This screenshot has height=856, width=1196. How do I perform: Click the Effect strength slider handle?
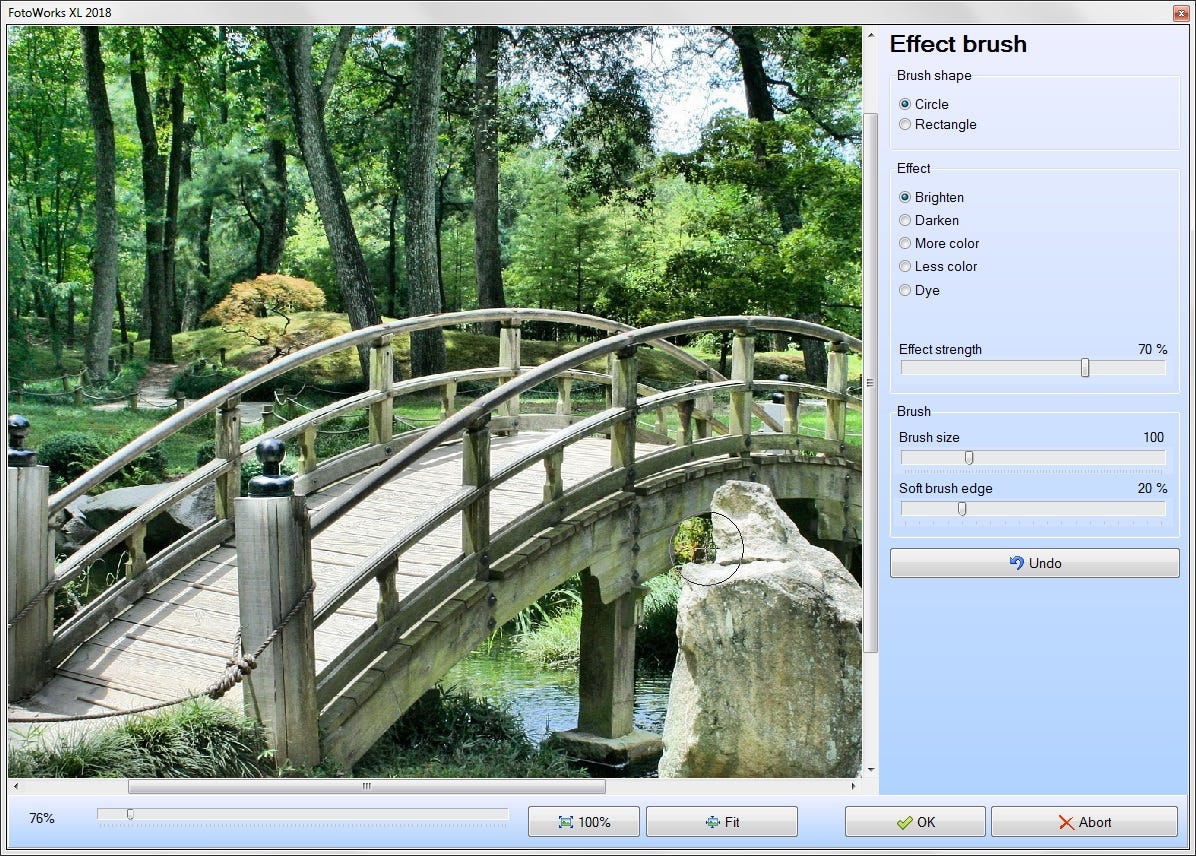[1085, 368]
